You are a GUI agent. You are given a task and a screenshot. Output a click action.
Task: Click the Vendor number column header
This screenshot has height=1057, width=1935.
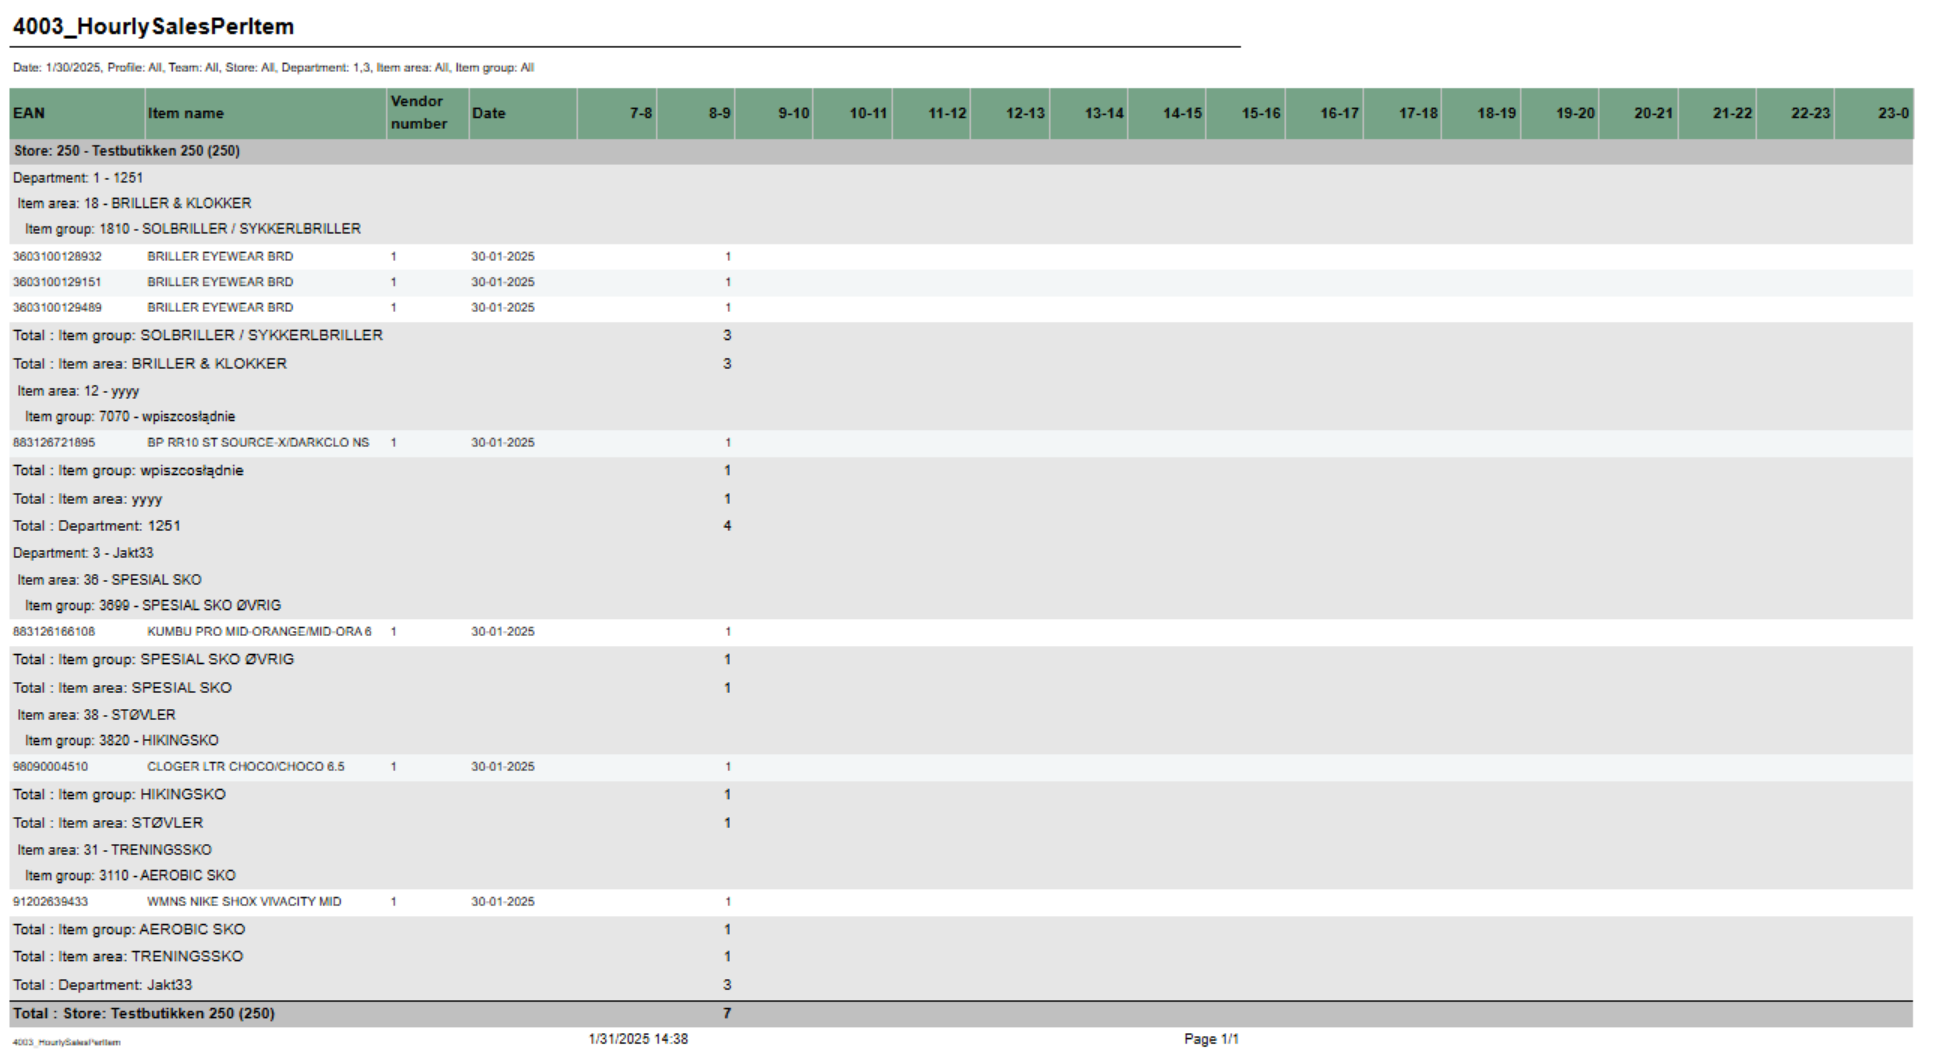(419, 113)
